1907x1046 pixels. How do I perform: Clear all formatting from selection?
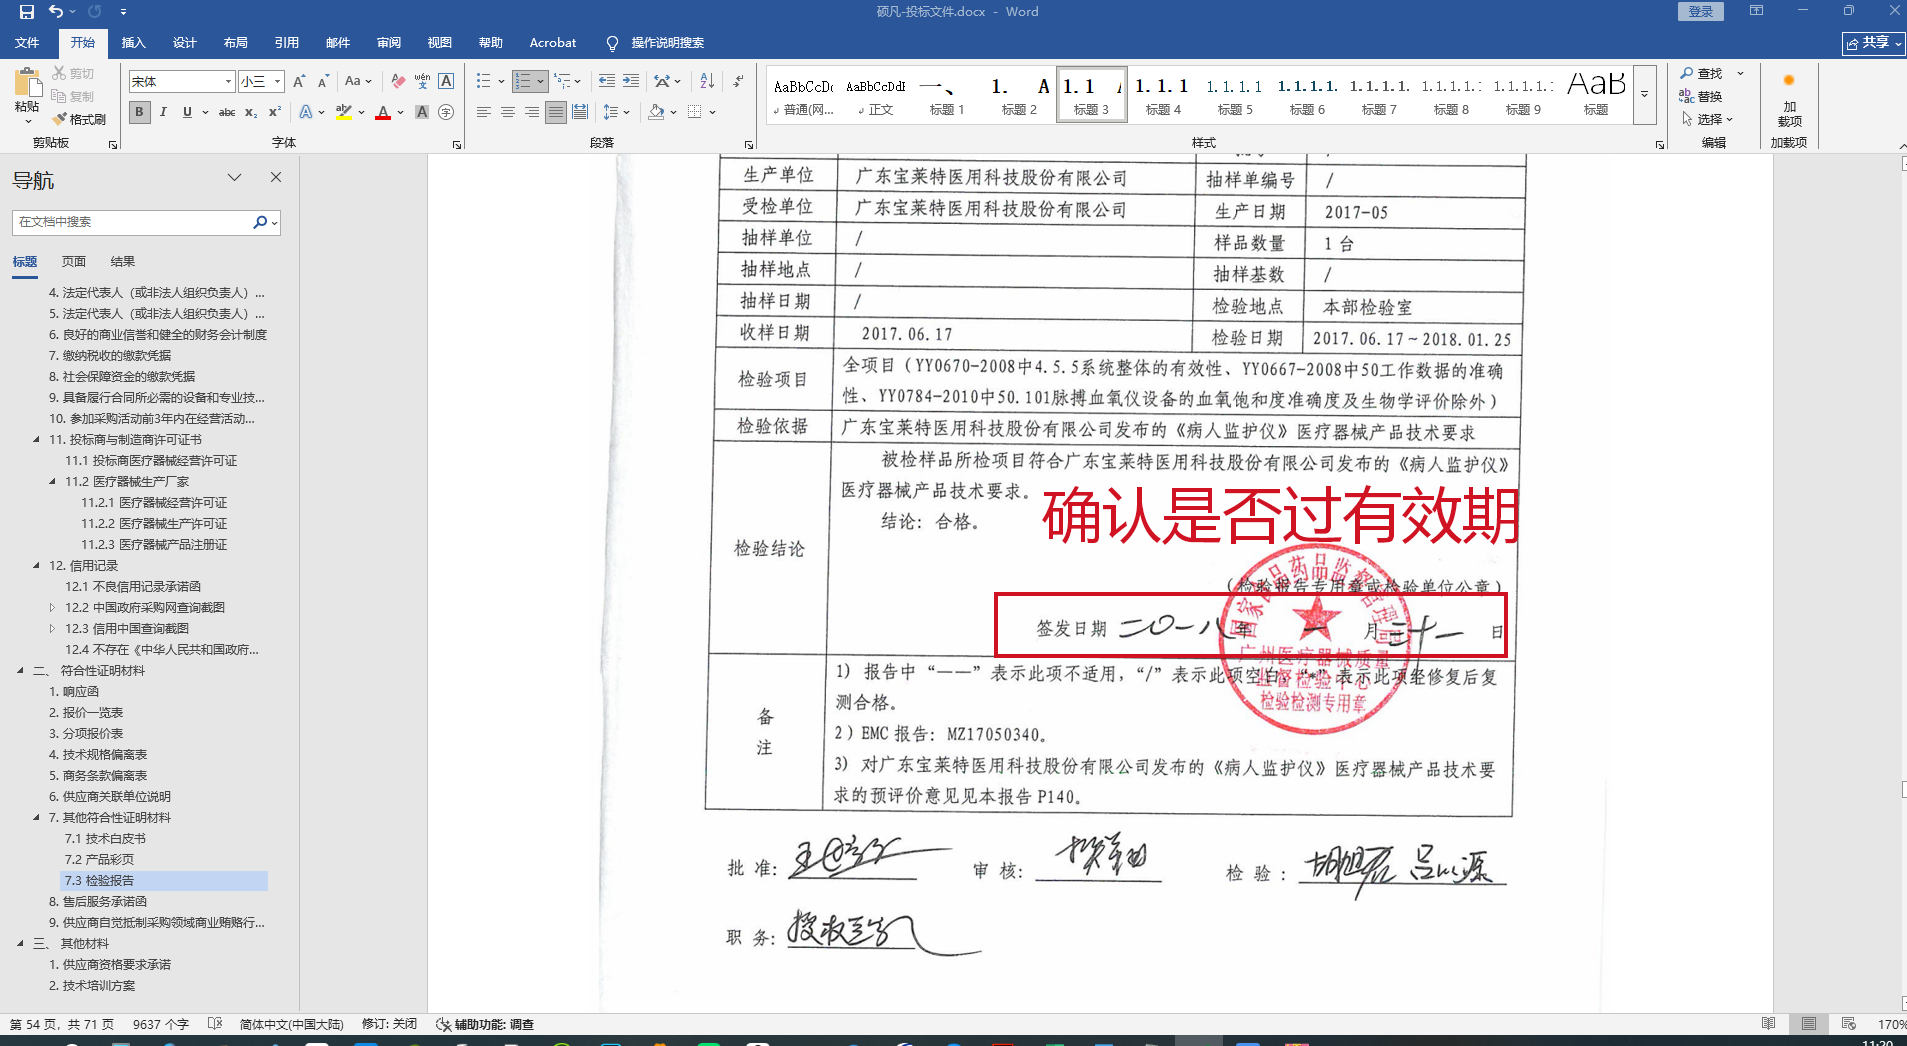(x=398, y=81)
